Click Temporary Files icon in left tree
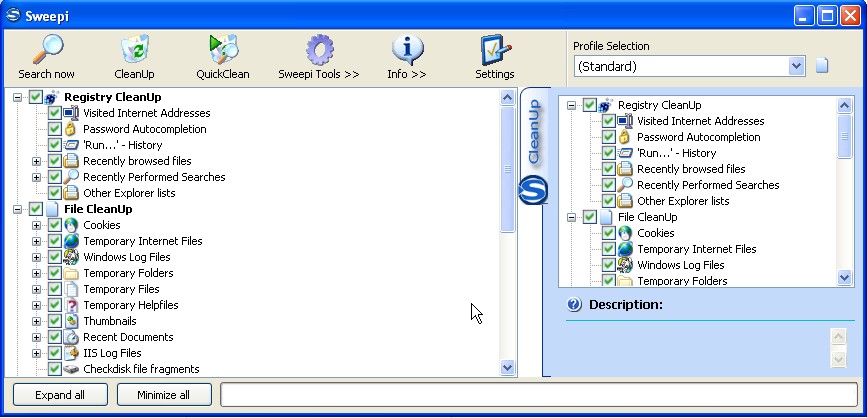 (x=71, y=290)
